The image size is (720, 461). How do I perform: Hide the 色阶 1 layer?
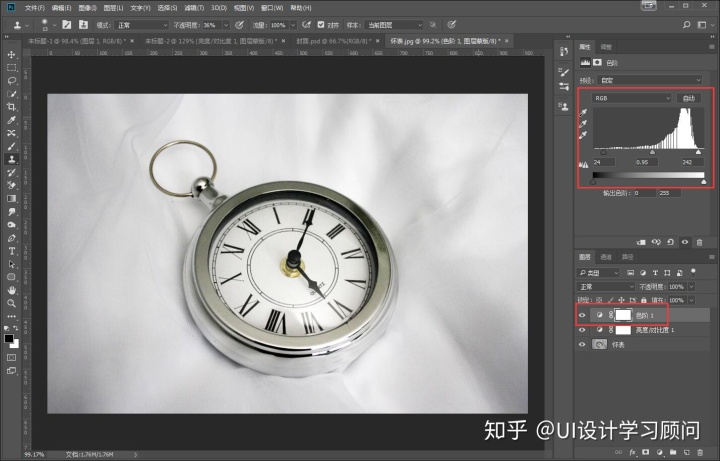click(582, 315)
